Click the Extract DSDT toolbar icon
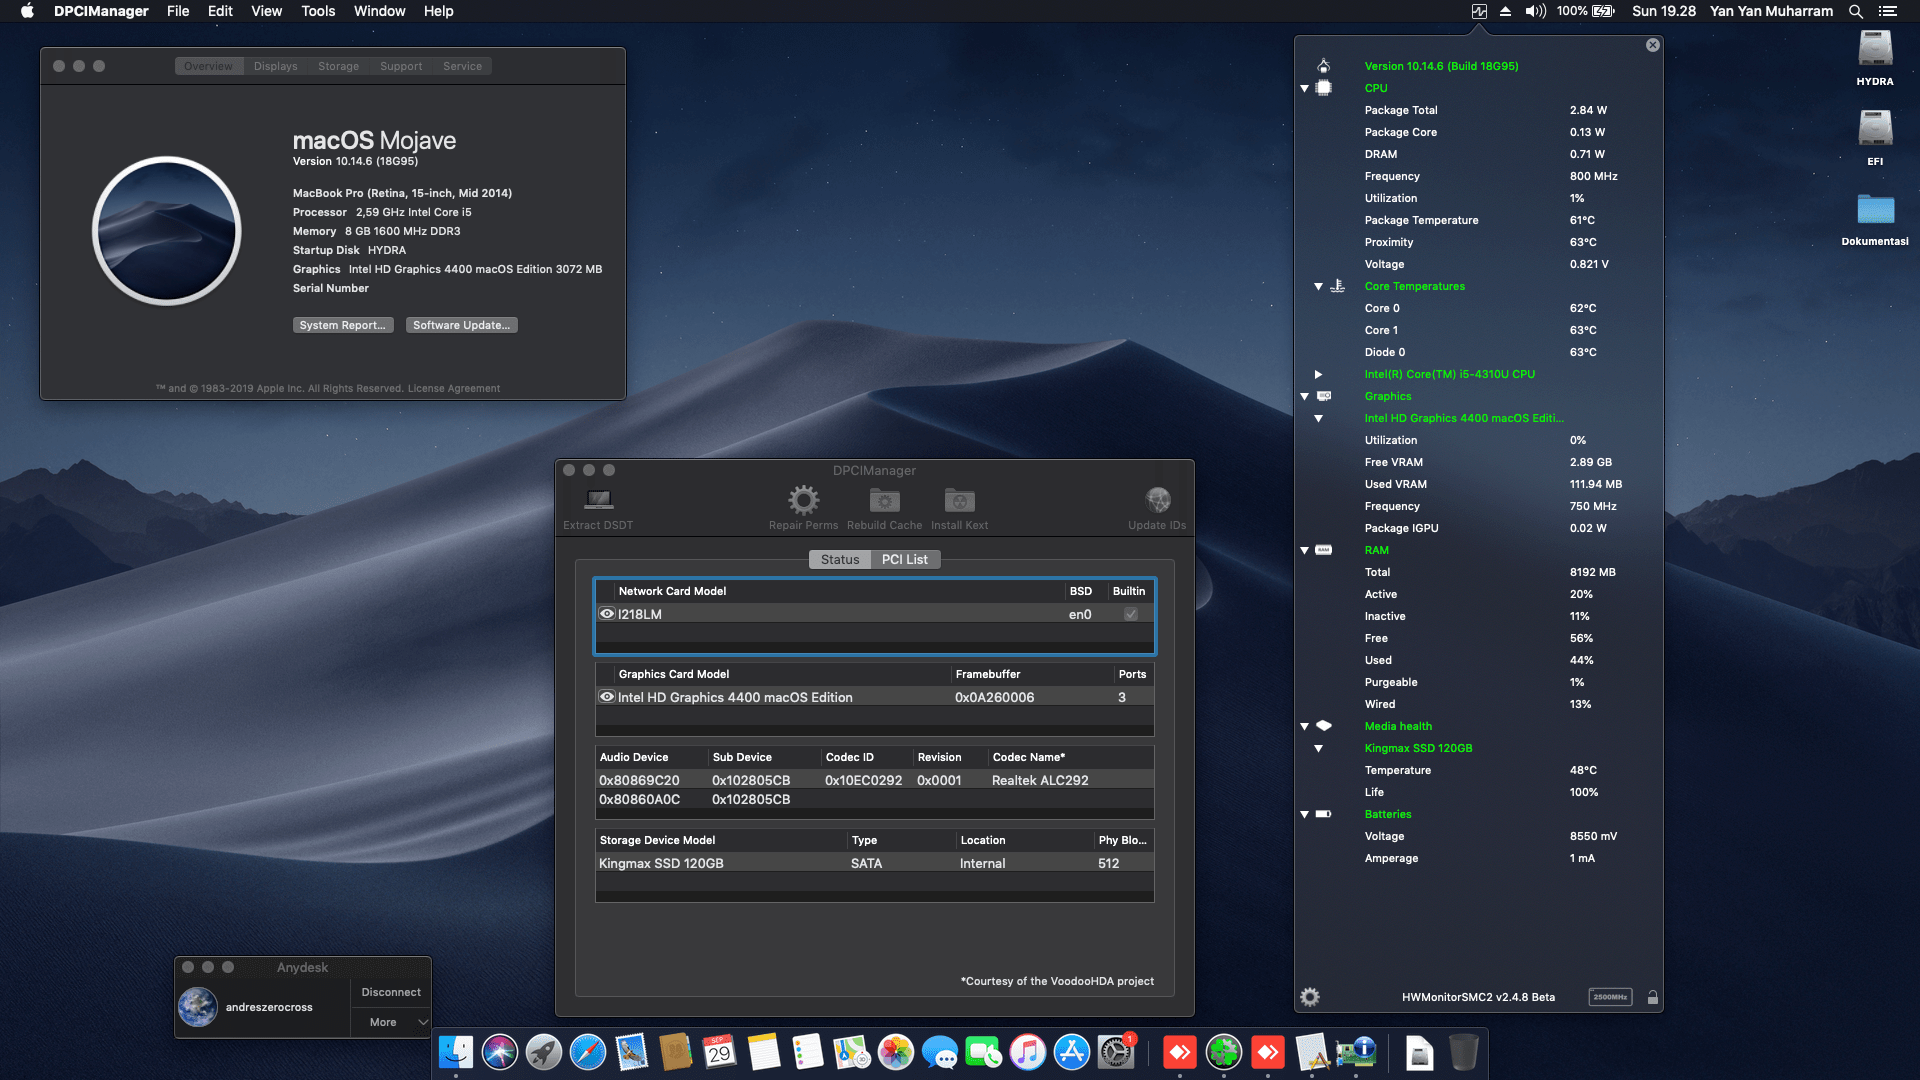 [597, 500]
